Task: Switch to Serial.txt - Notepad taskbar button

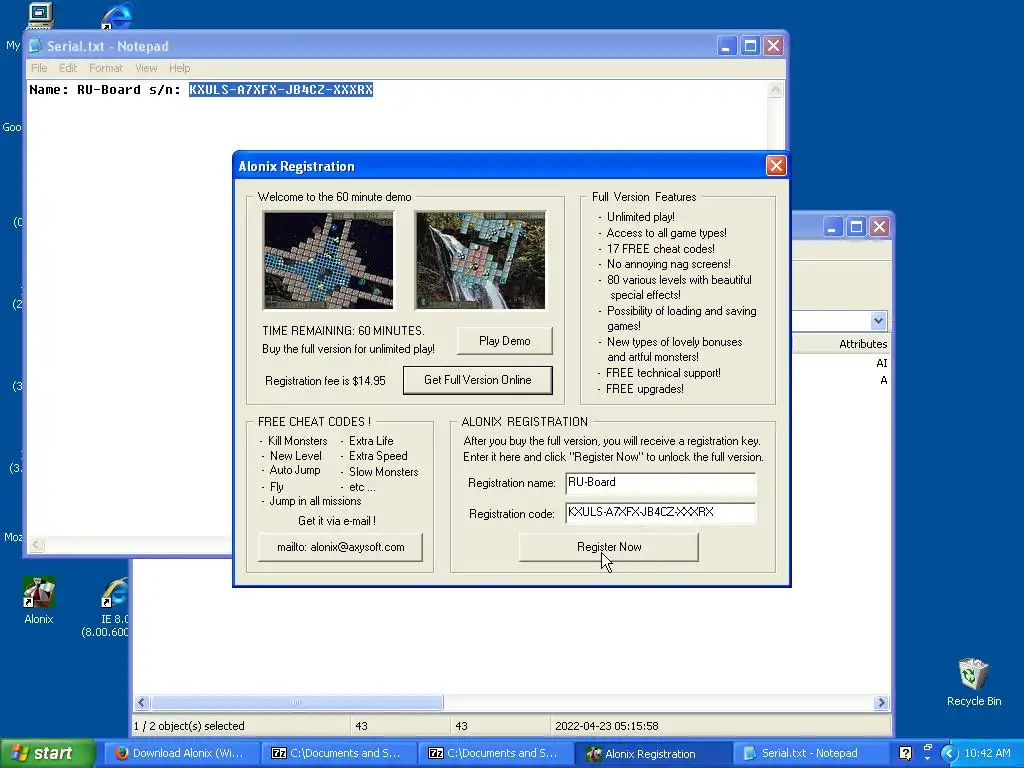Action: 808,754
